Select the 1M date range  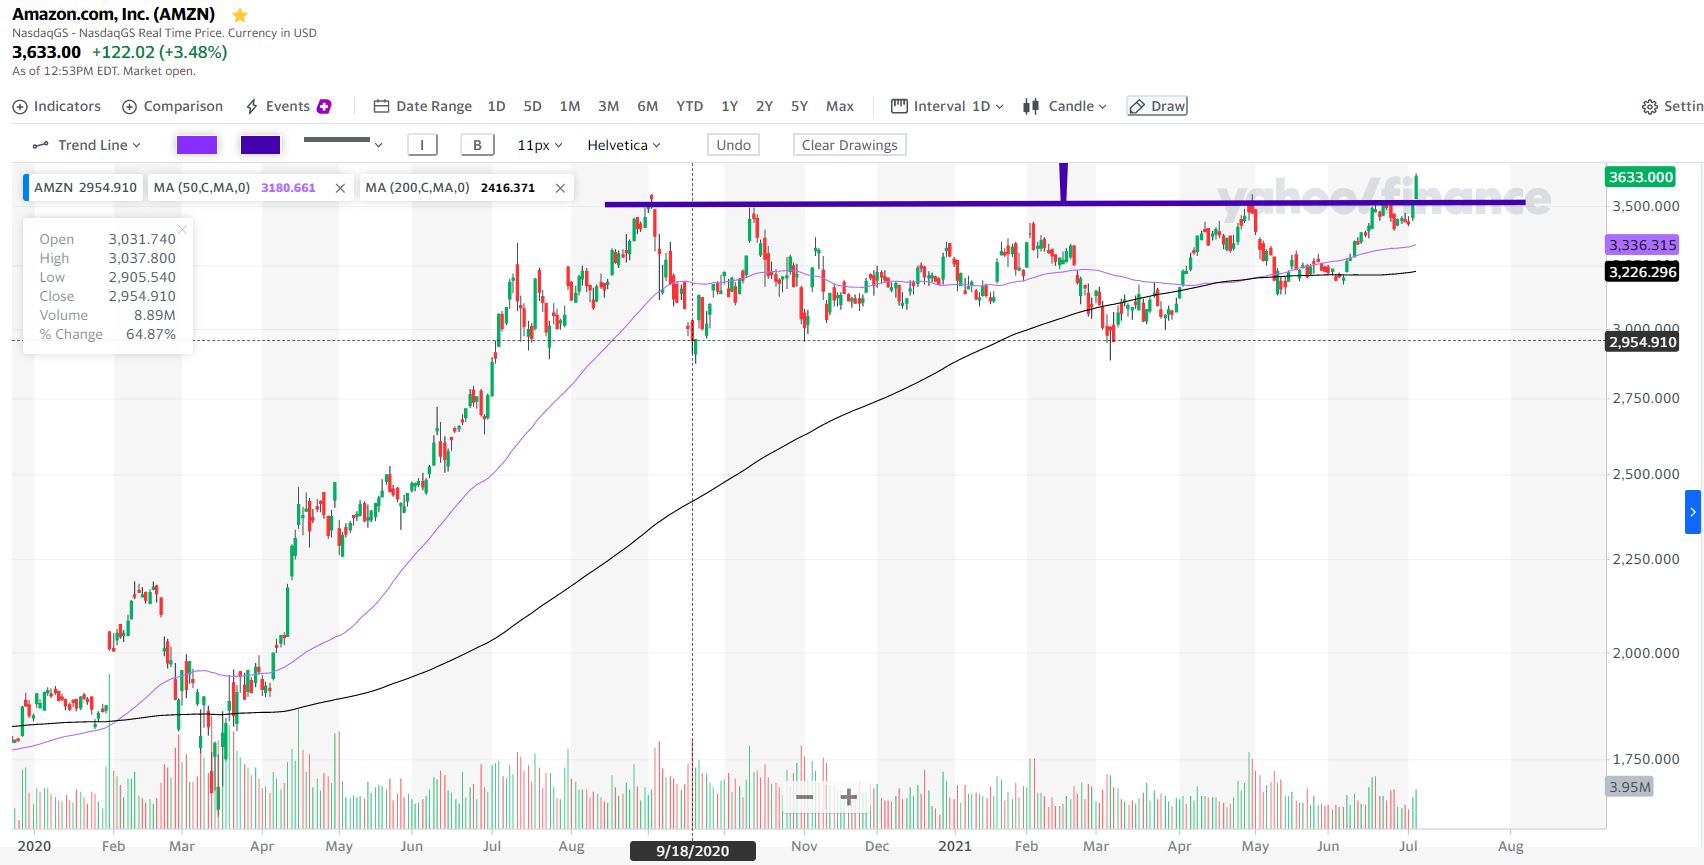pyautogui.click(x=570, y=106)
